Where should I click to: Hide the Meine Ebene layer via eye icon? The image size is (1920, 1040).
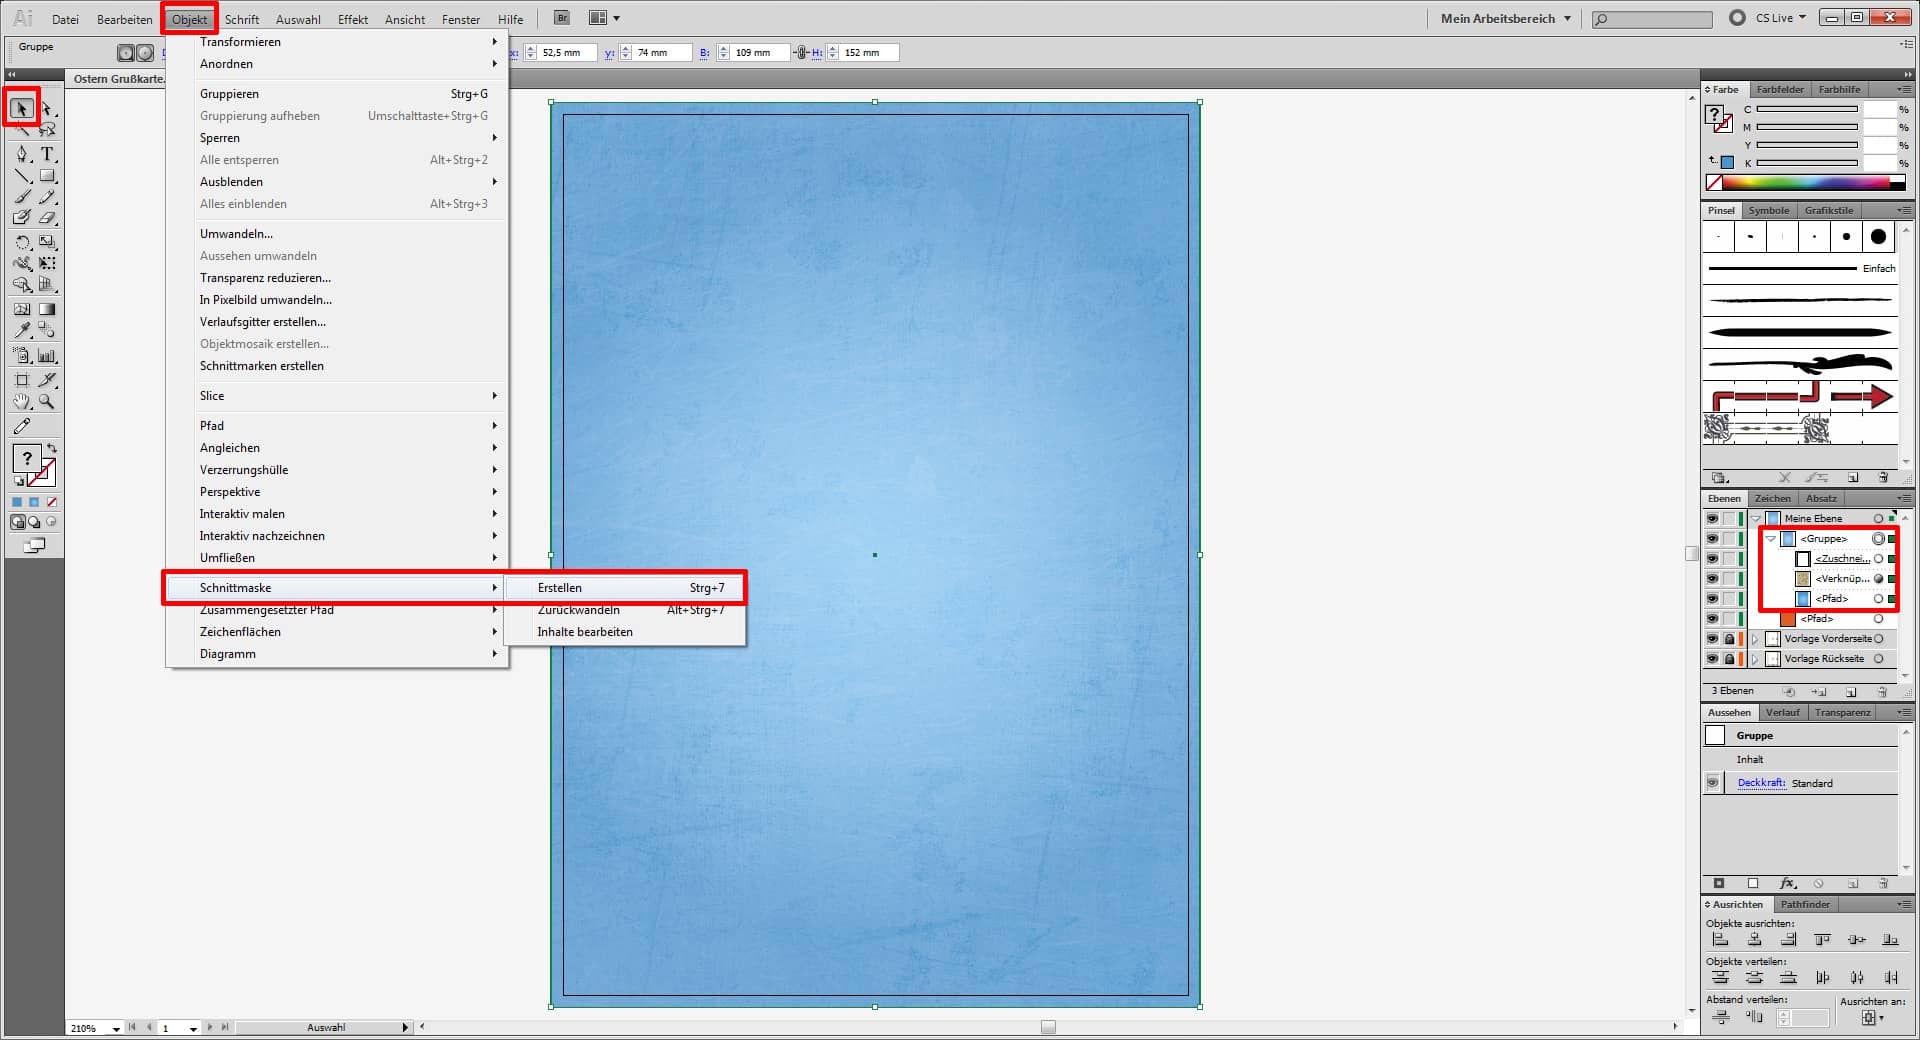[1712, 519]
